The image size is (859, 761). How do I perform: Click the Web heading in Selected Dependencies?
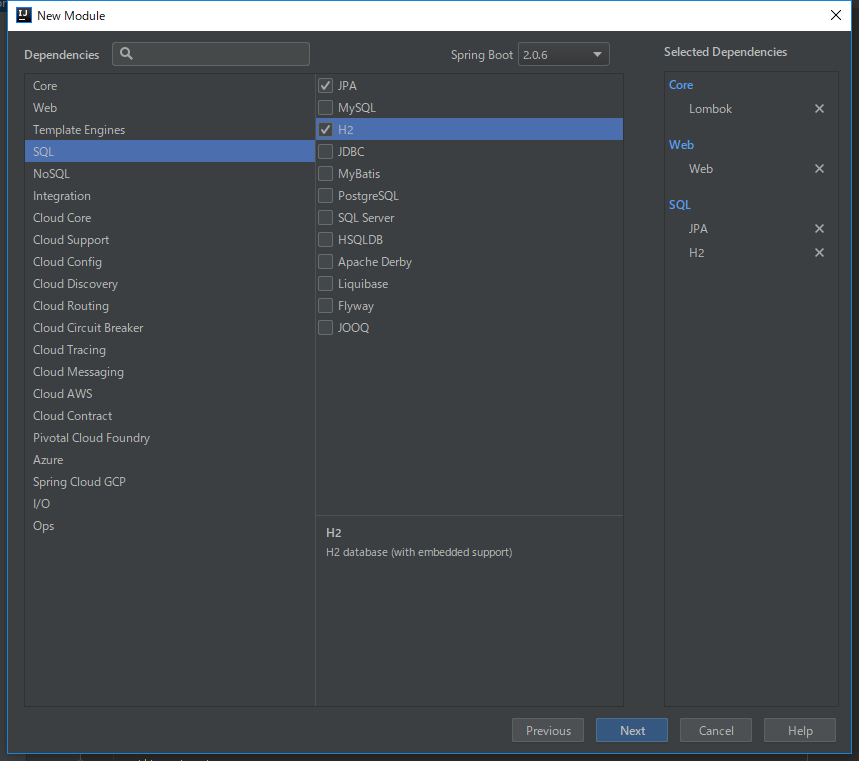[682, 145]
